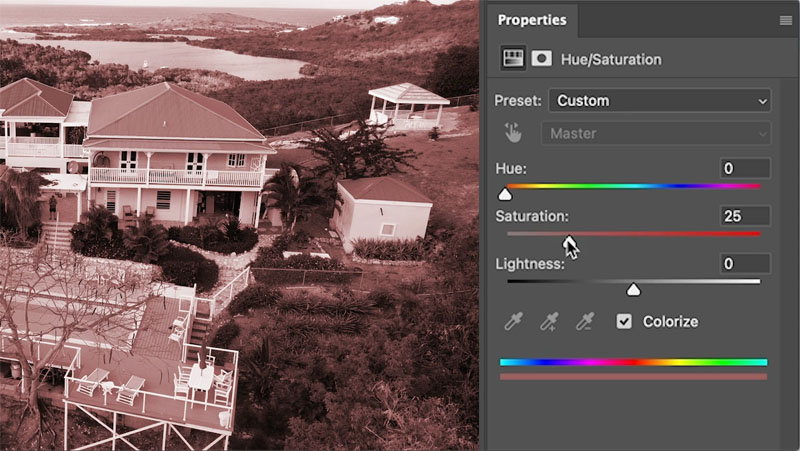
Task: Select the Add to Sample eyedropper
Action: click(549, 321)
